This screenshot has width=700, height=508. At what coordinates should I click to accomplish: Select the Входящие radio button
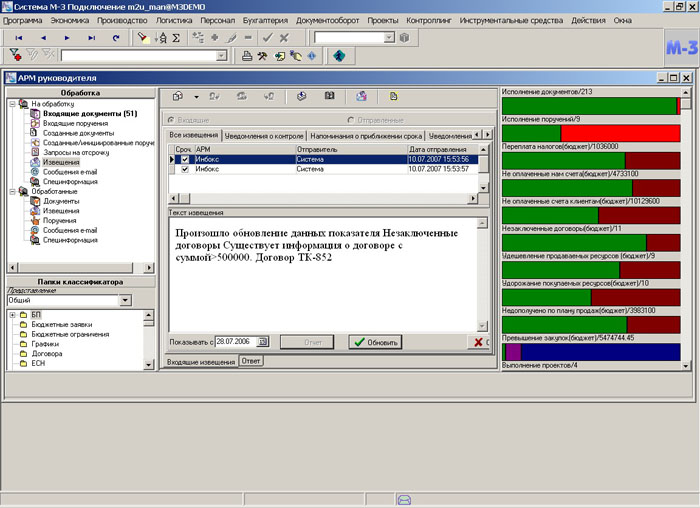pyautogui.click(x=171, y=120)
